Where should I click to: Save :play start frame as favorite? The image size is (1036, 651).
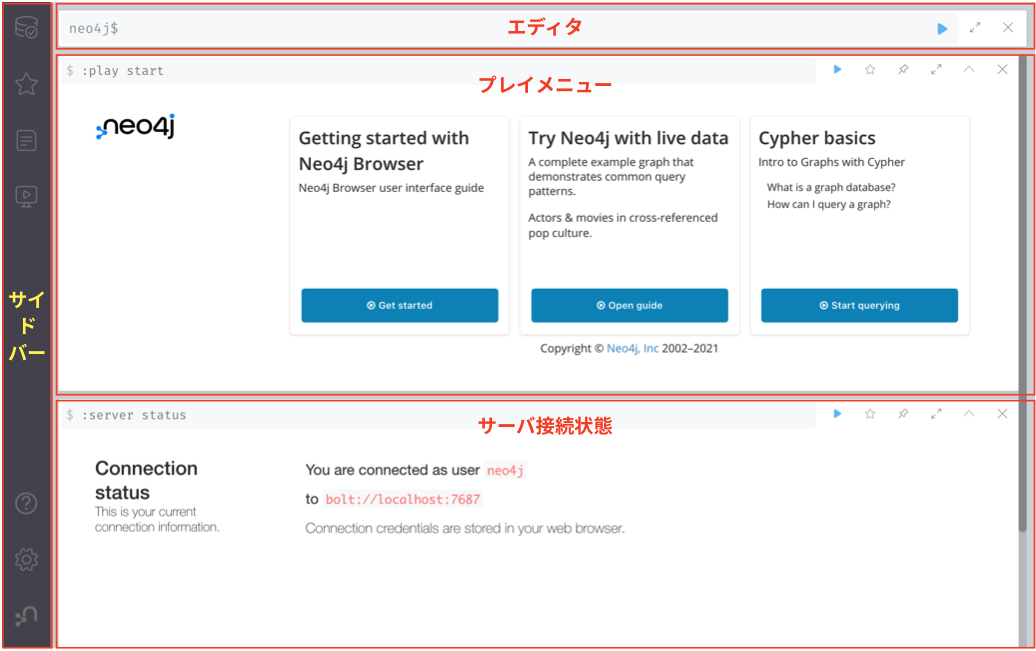(x=870, y=70)
